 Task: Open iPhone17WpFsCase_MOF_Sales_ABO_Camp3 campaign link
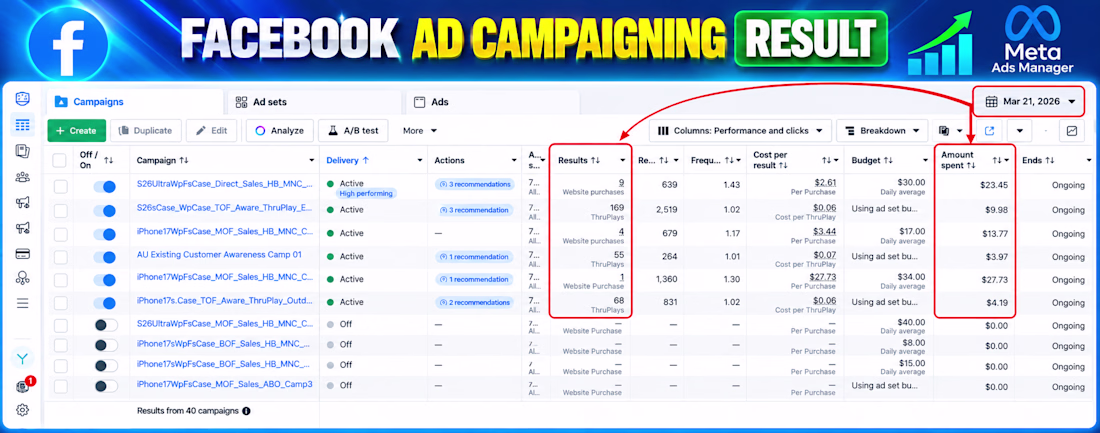coord(224,385)
